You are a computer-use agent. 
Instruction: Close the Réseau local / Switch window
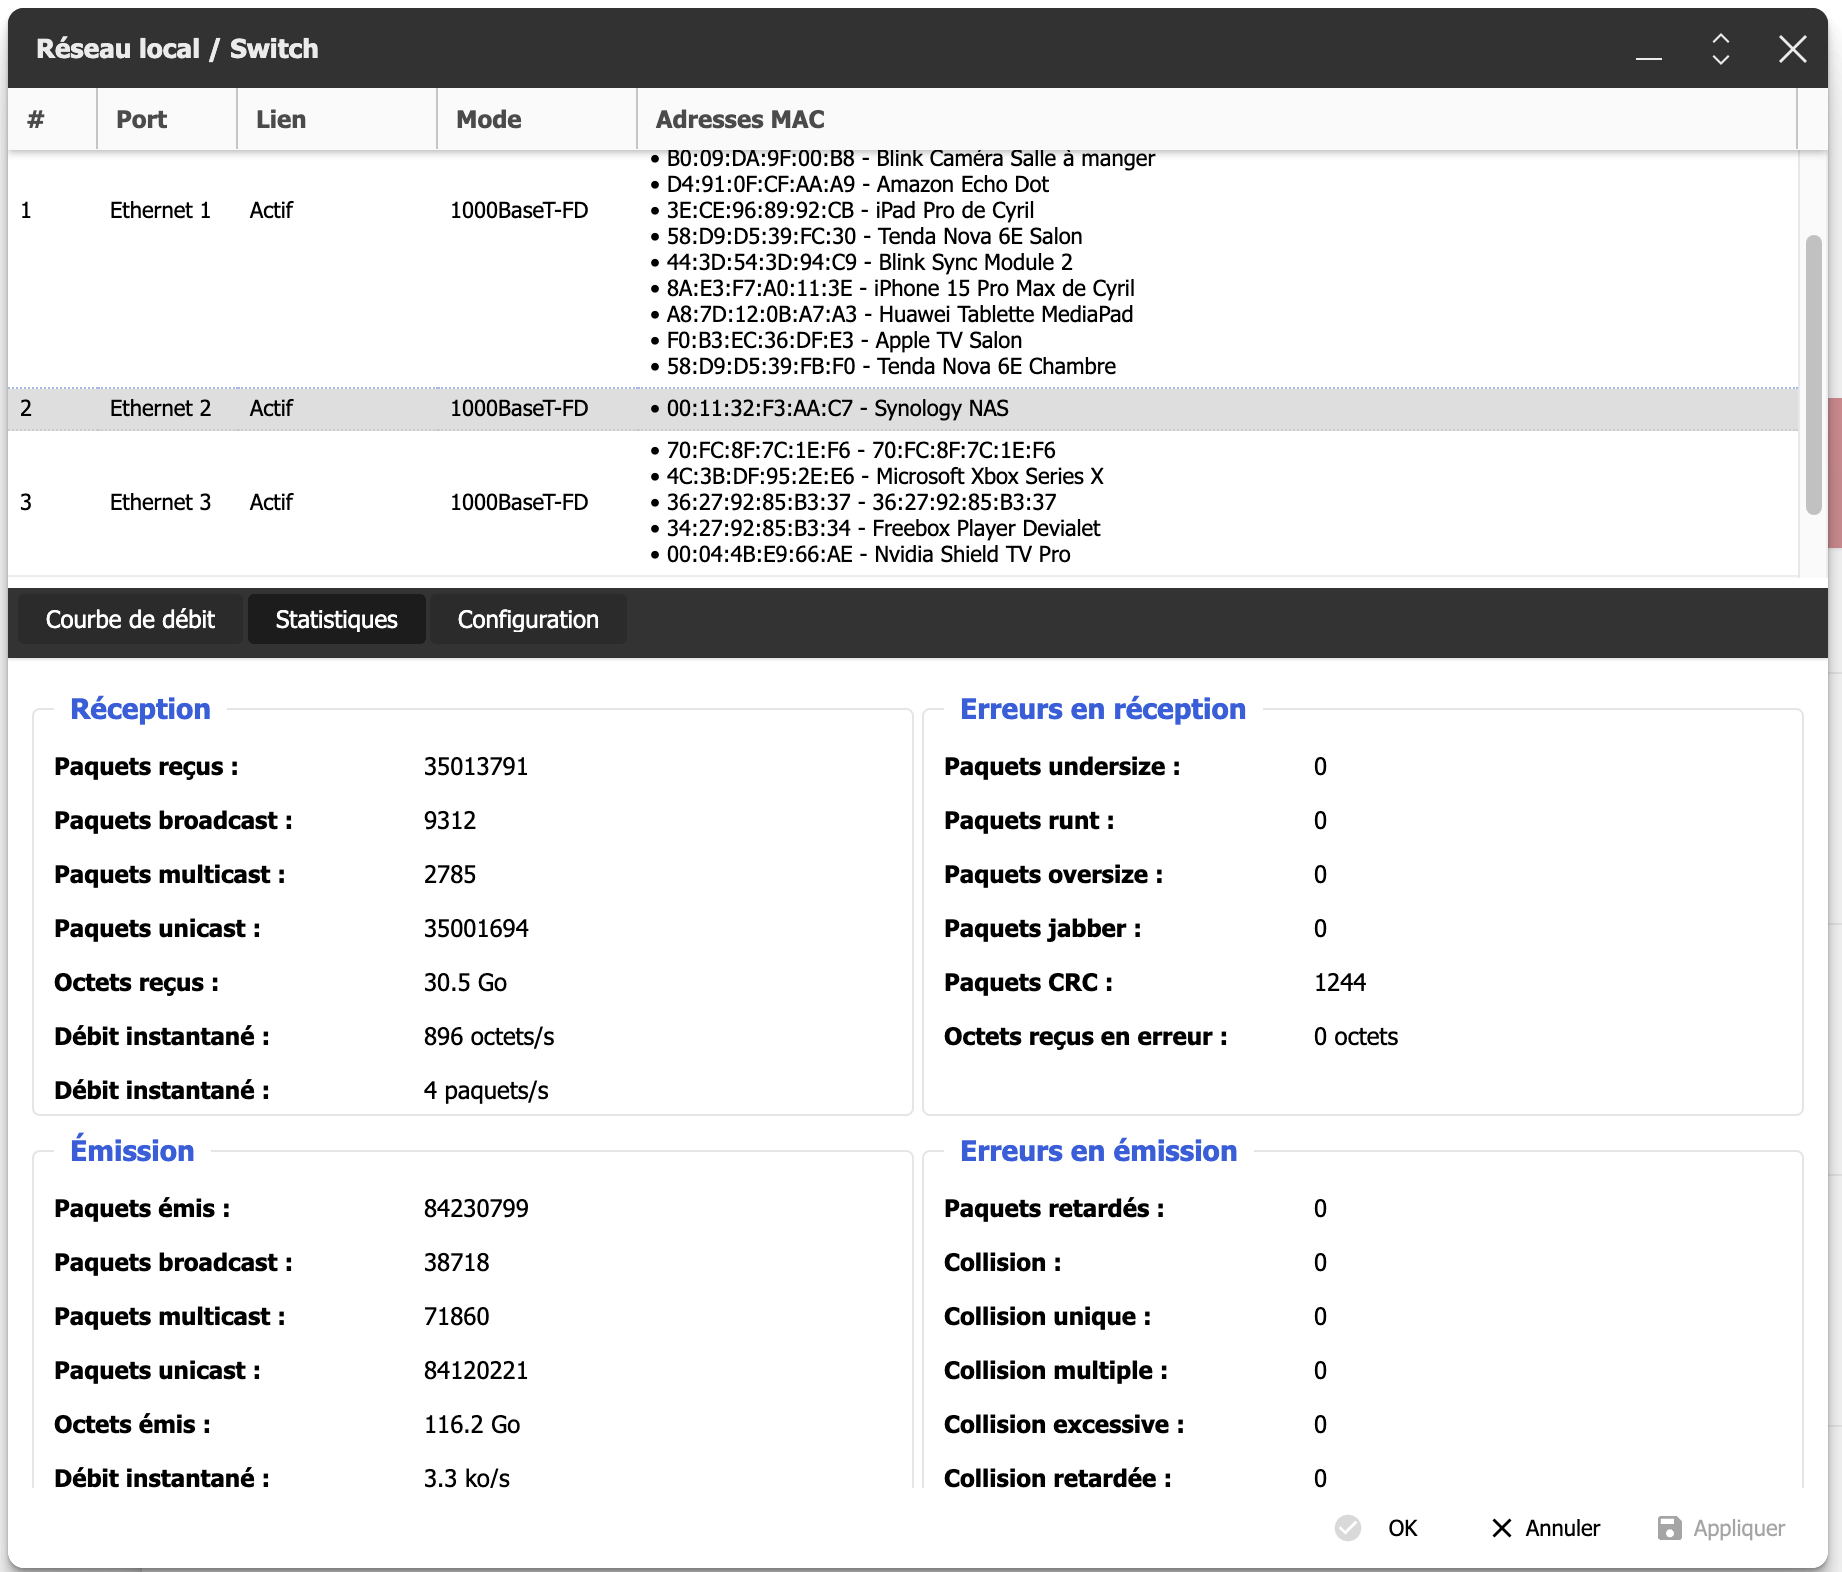point(1793,49)
